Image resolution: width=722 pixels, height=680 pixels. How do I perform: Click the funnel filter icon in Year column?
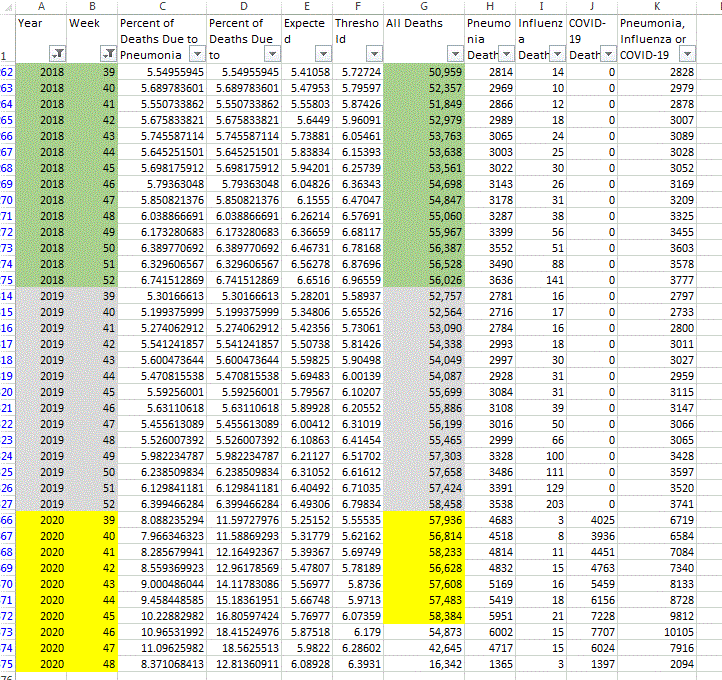[x=56, y=54]
